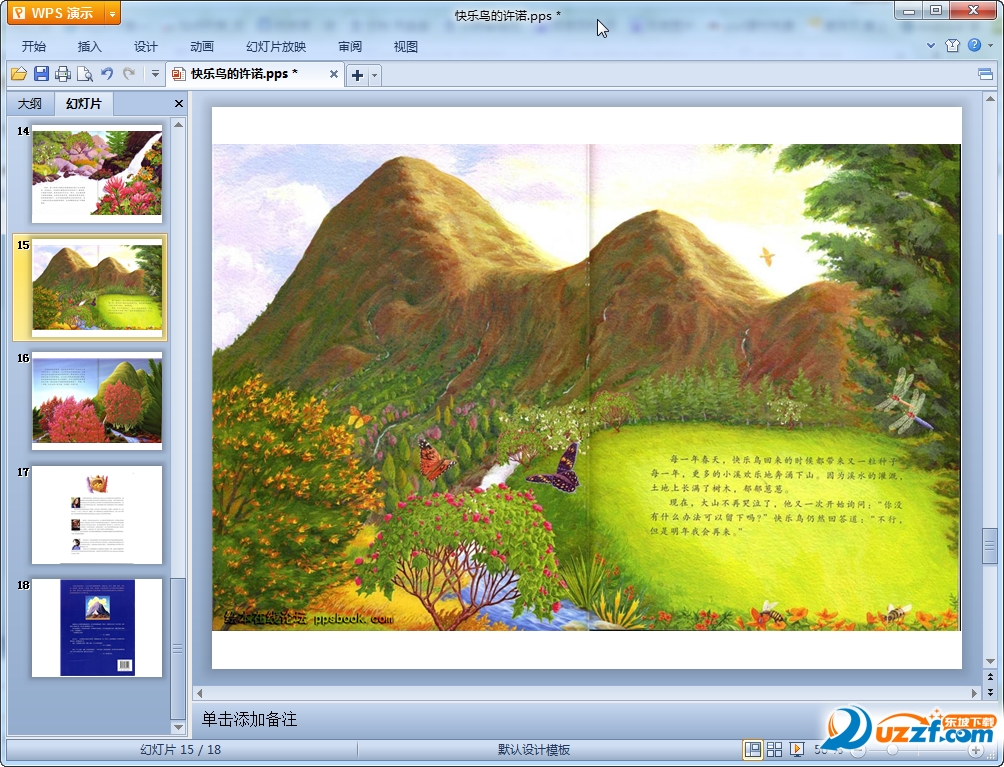This screenshot has width=1004, height=767.
Task: Click the Print icon
Action: click(x=63, y=74)
